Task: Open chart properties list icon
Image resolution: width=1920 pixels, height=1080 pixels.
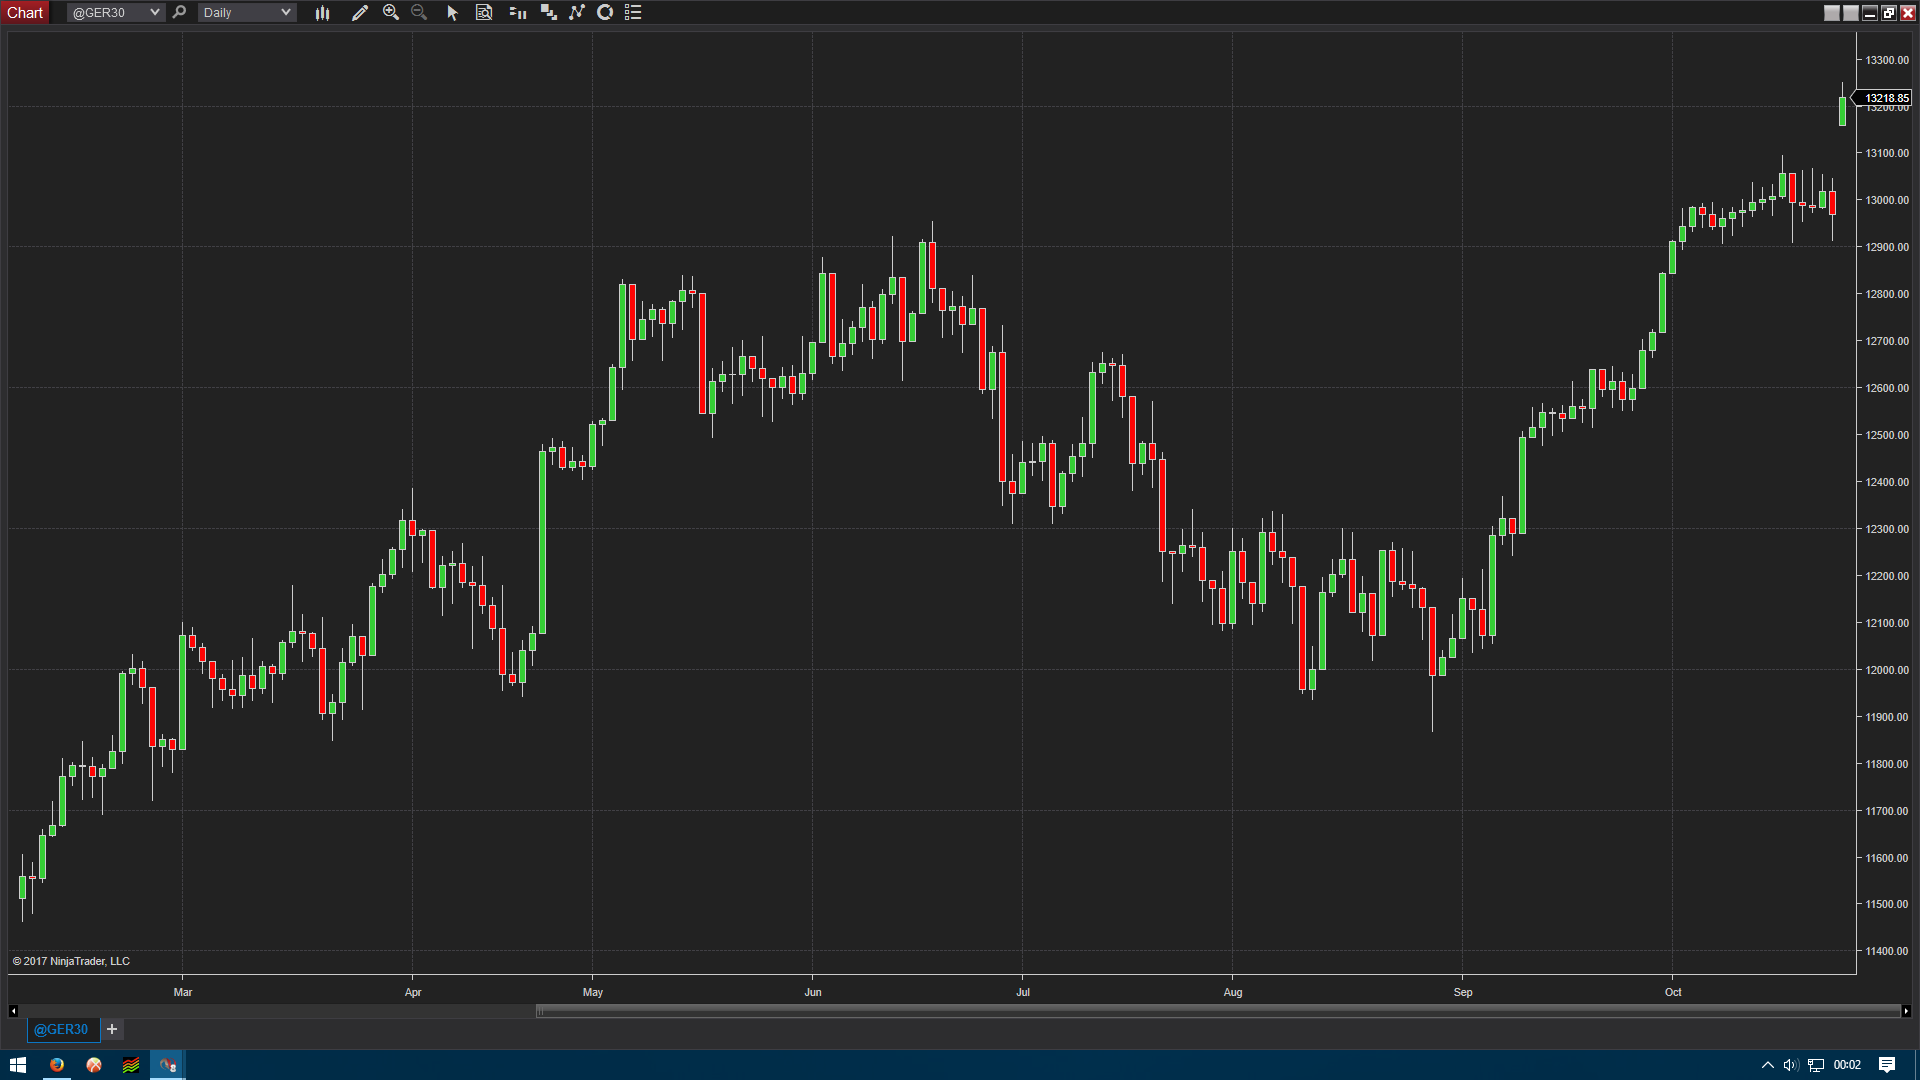Action: [x=633, y=13]
